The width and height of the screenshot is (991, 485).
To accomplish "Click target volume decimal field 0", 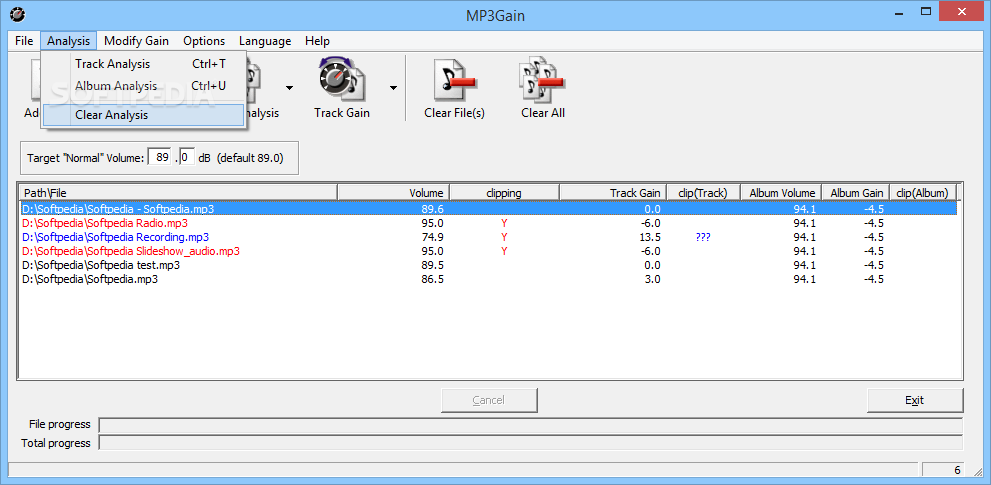I will coord(187,157).
